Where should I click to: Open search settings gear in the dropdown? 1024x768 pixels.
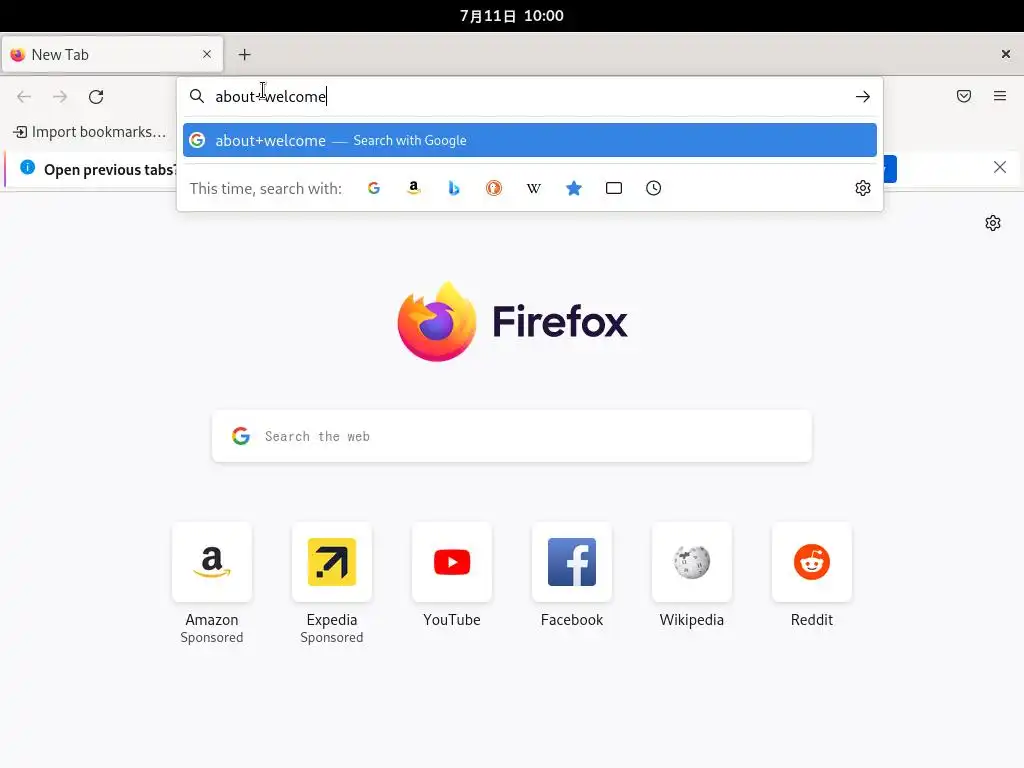click(863, 188)
